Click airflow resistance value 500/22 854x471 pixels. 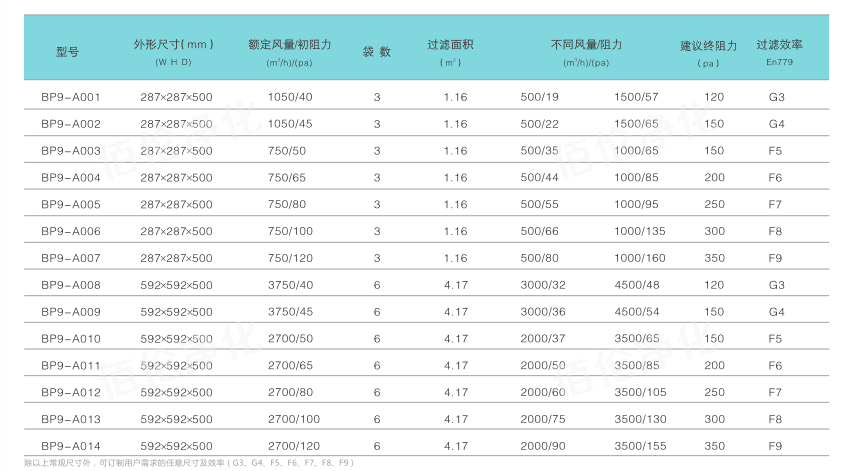[x=540, y=124]
